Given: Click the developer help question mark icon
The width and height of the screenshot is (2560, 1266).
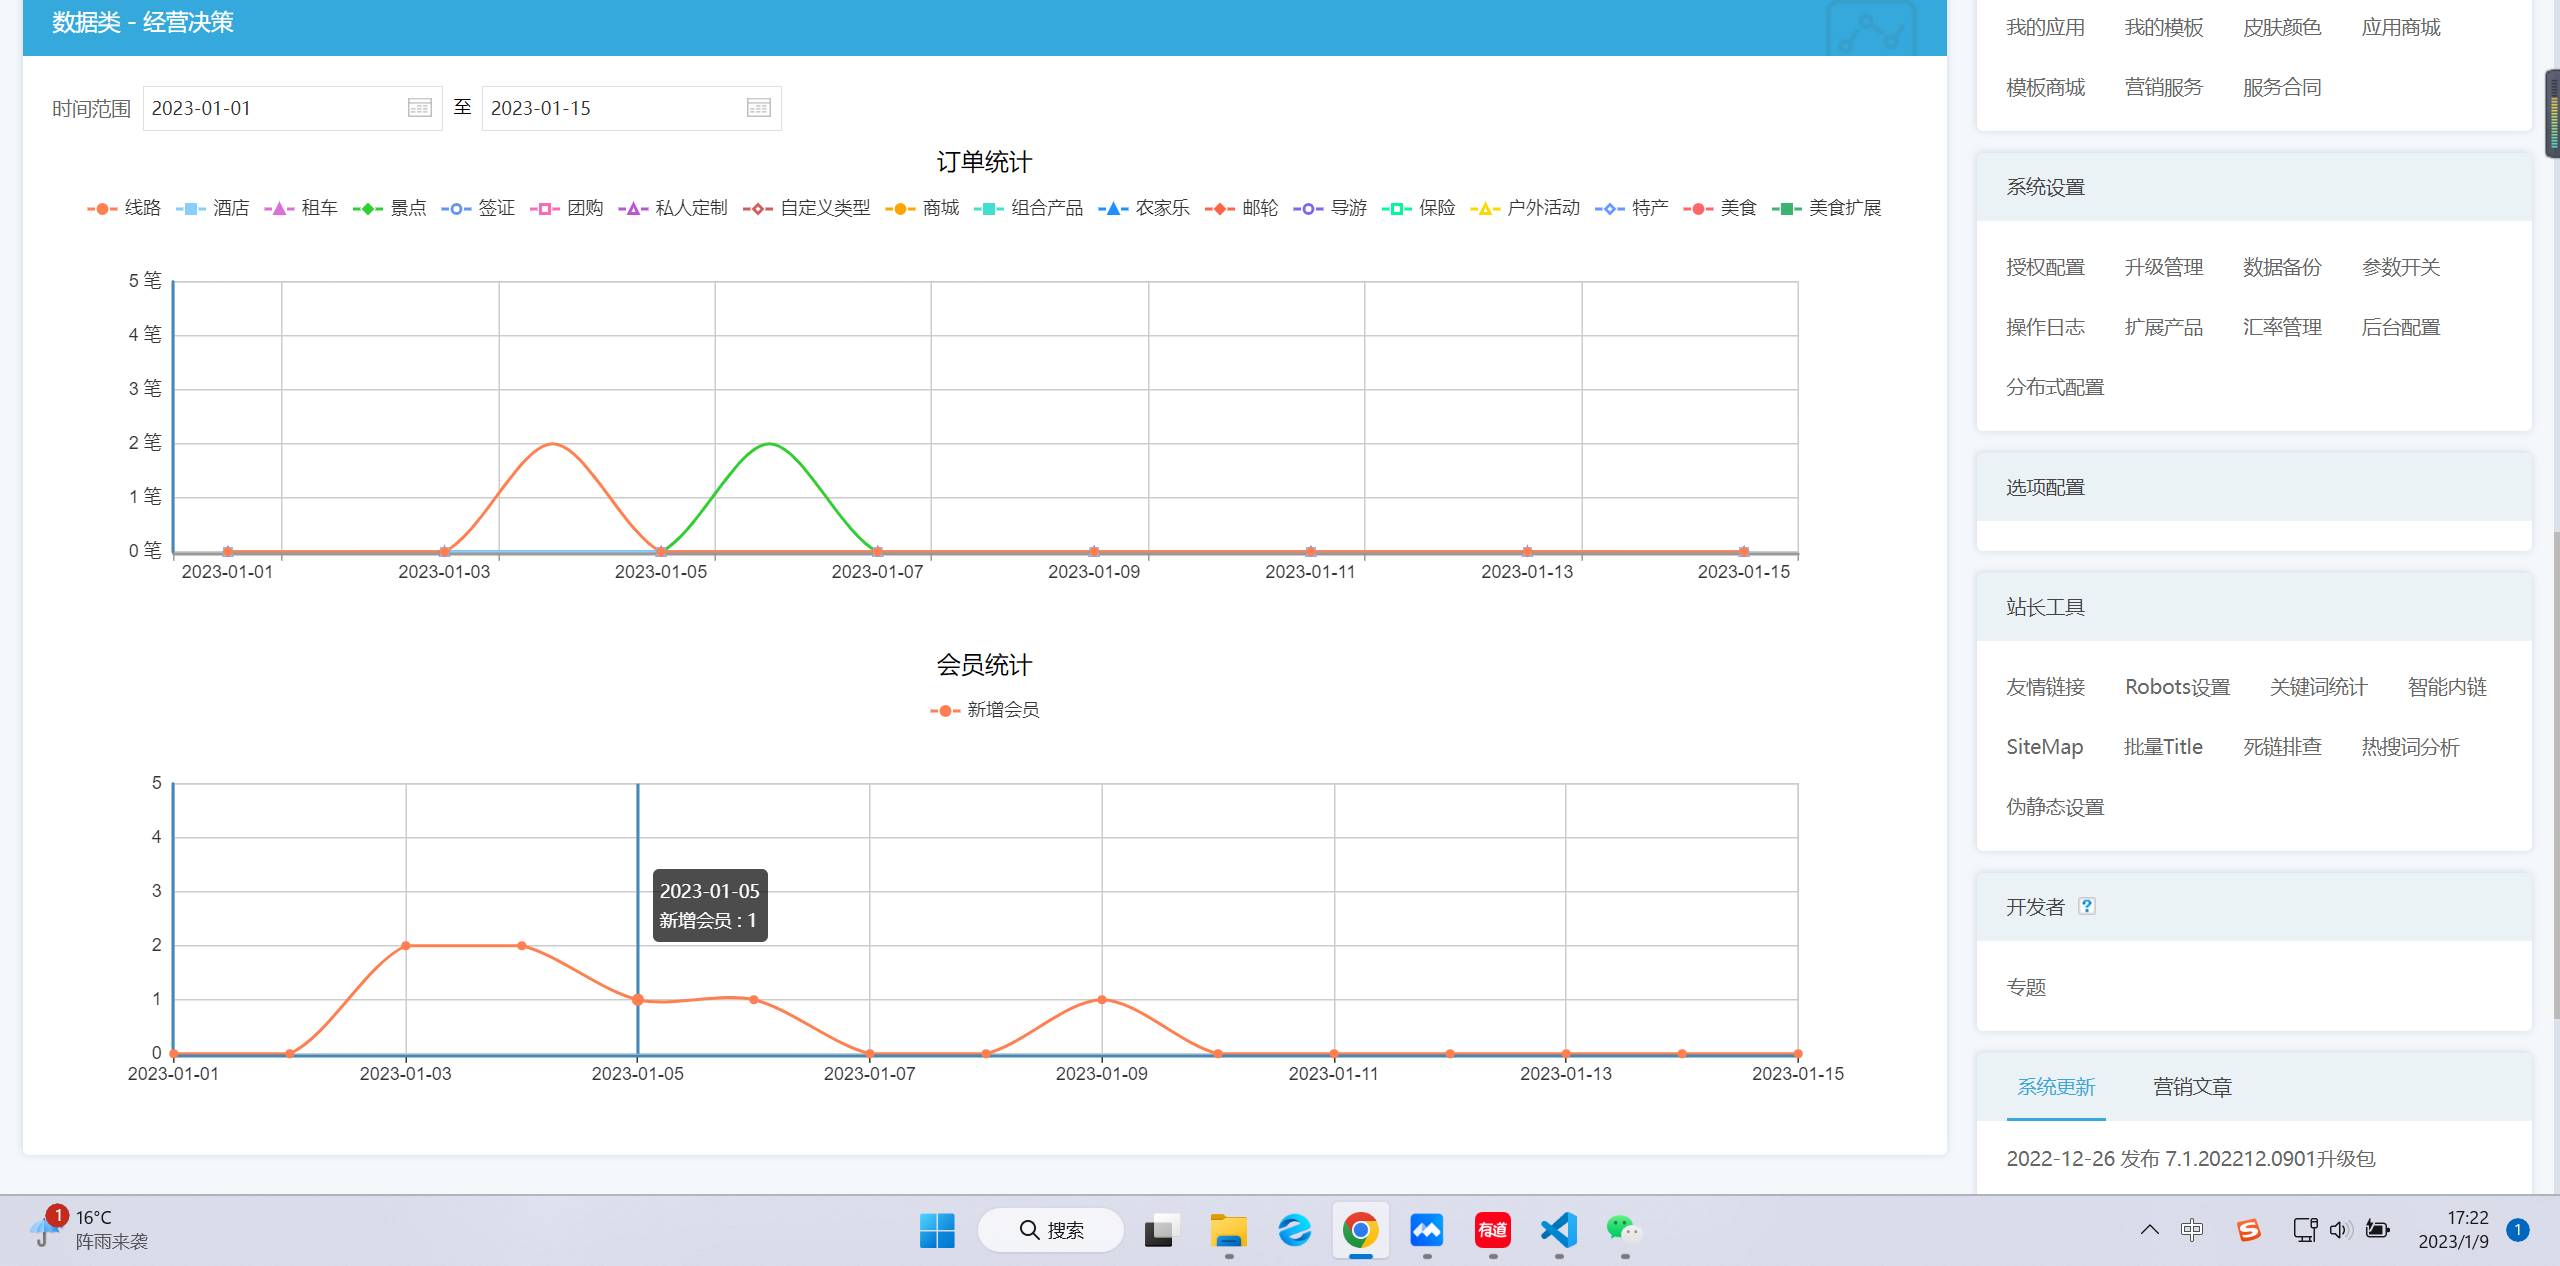Looking at the screenshot, I should pos(2087,906).
